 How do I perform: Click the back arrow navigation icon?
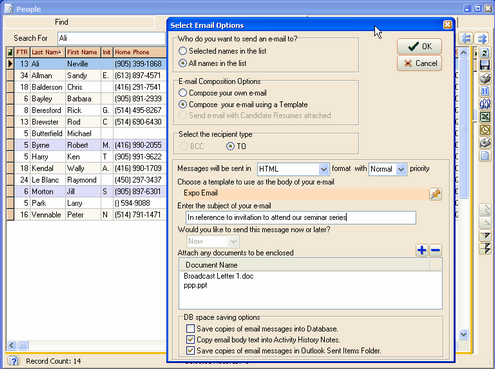point(467,39)
